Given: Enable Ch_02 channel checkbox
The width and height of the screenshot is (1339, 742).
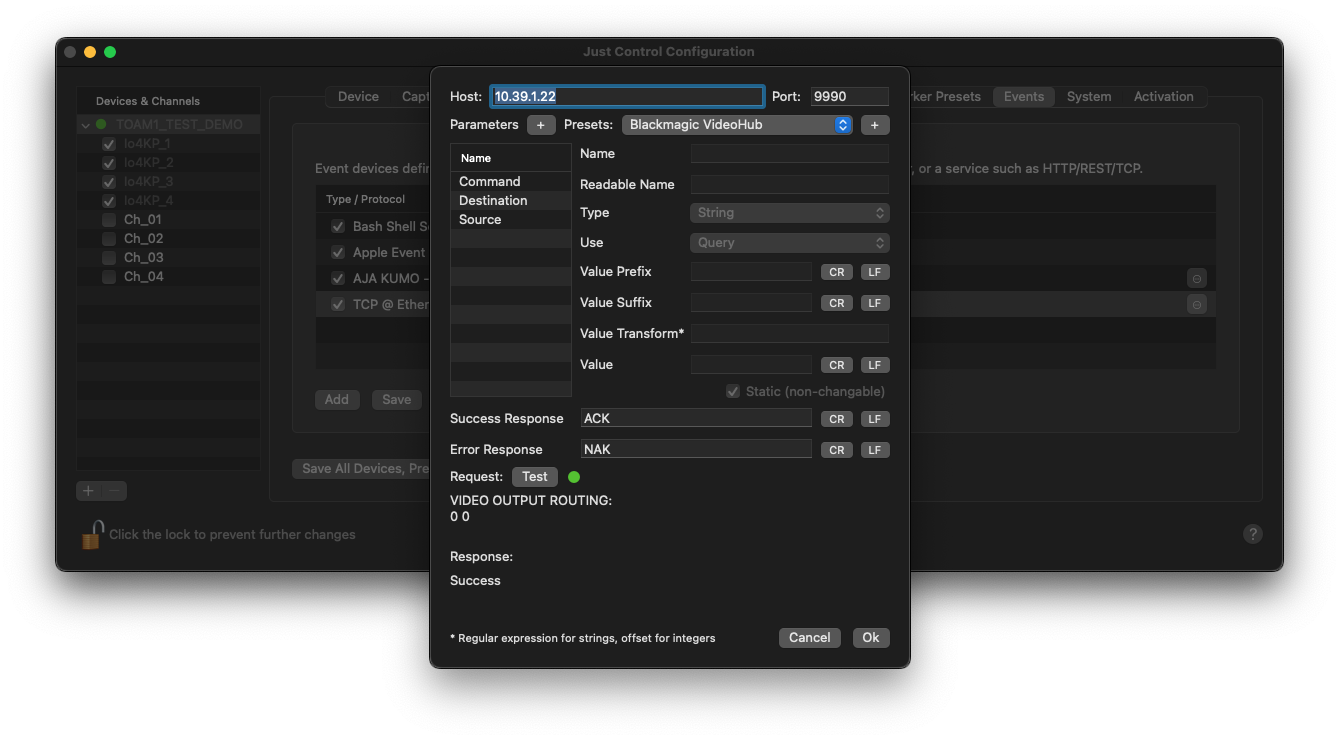Looking at the screenshot, I should pos(109,239).
